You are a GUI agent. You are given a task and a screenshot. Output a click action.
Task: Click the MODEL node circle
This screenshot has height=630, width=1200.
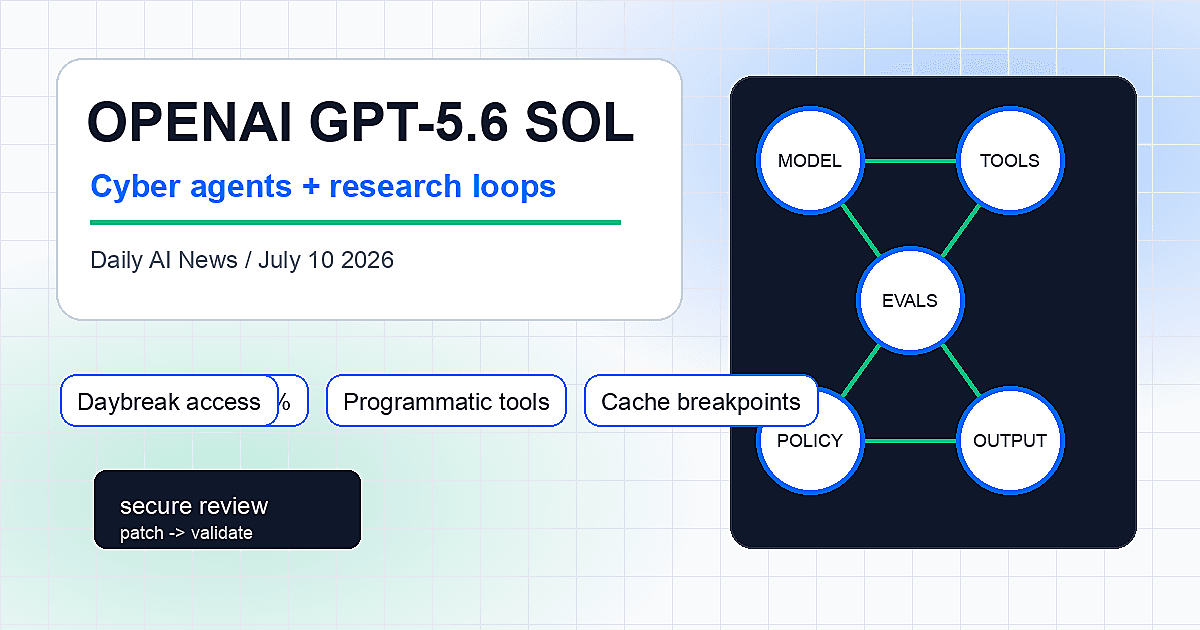(x=810, y=161)
